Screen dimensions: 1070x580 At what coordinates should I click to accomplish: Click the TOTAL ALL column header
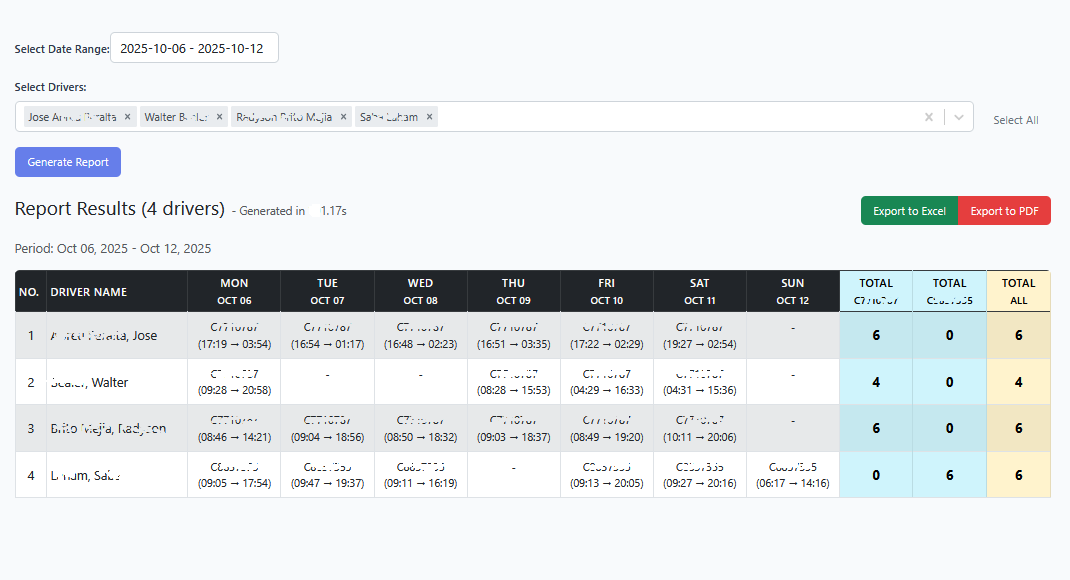pos(1018,291)
